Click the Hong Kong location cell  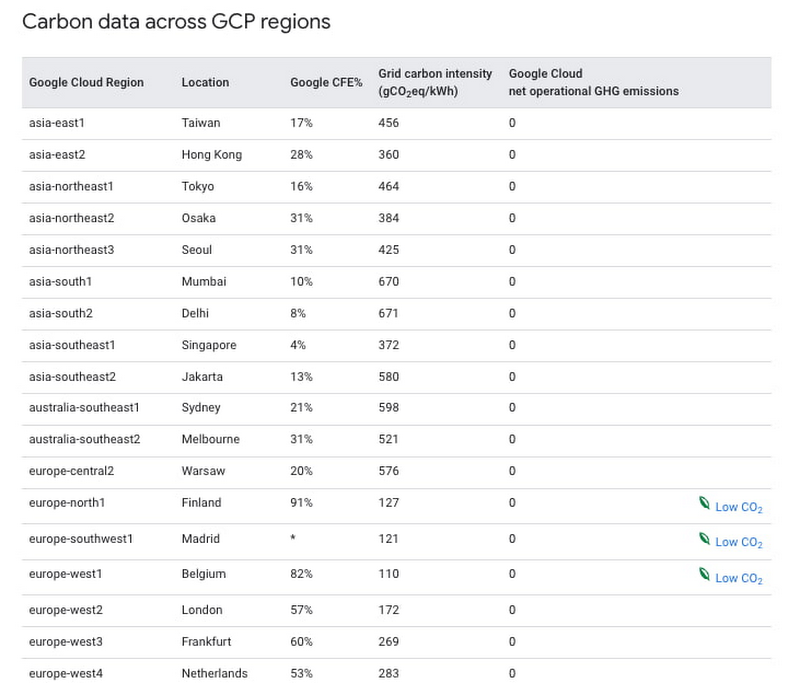click(212, 155)
